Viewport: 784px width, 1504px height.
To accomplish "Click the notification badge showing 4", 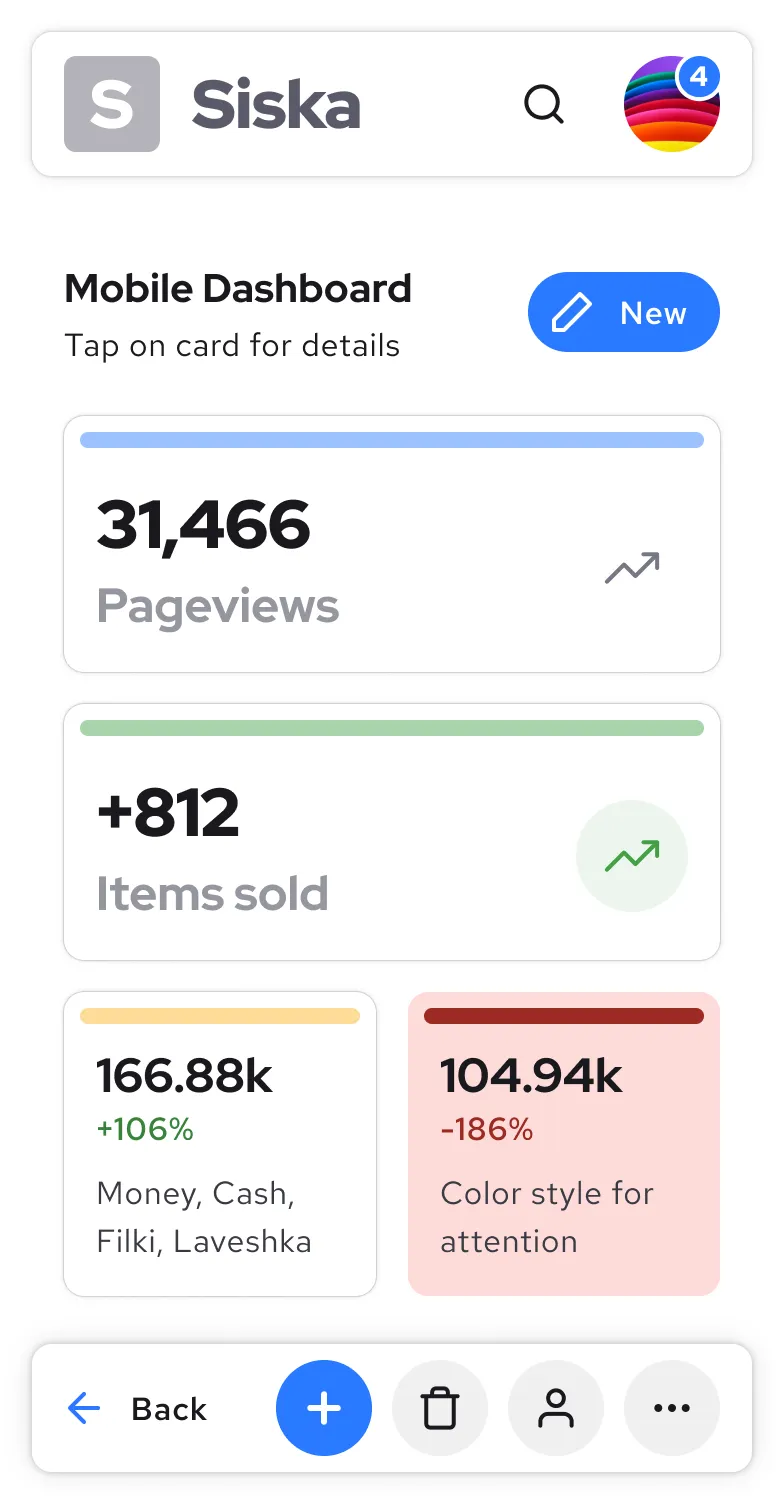I will tap(699, 77).
